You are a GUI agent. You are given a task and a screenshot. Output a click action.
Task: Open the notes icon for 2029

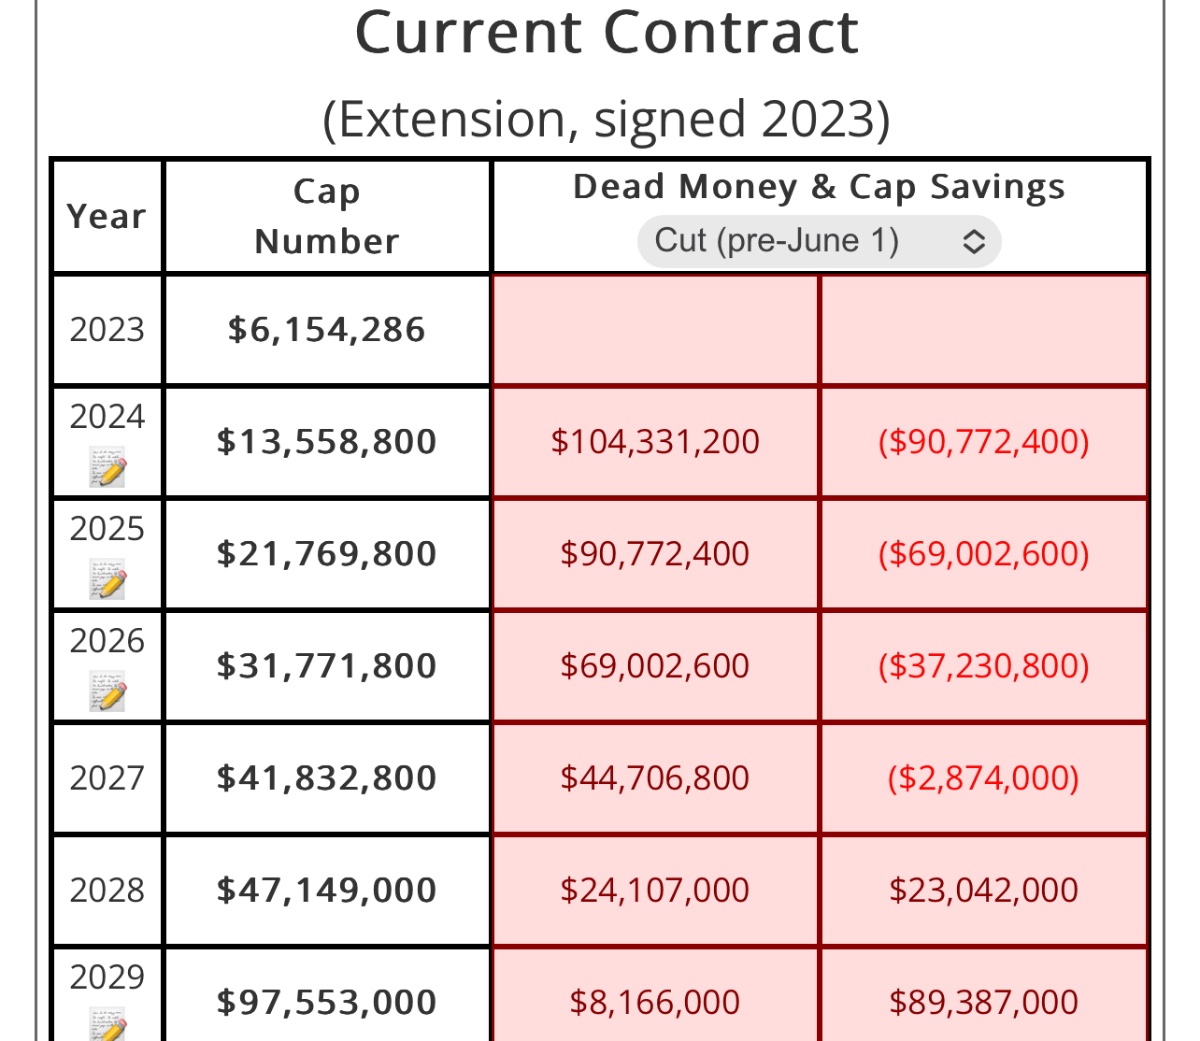click(108, 1025)
